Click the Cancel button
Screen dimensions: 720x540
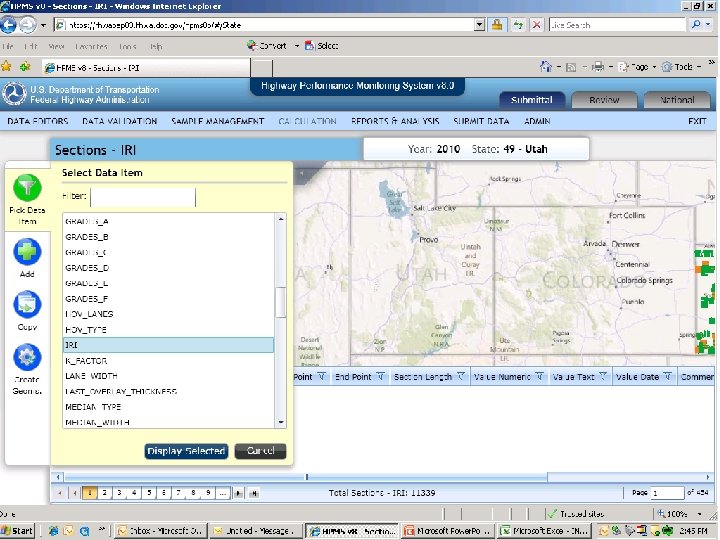click(x=260, y=451)
